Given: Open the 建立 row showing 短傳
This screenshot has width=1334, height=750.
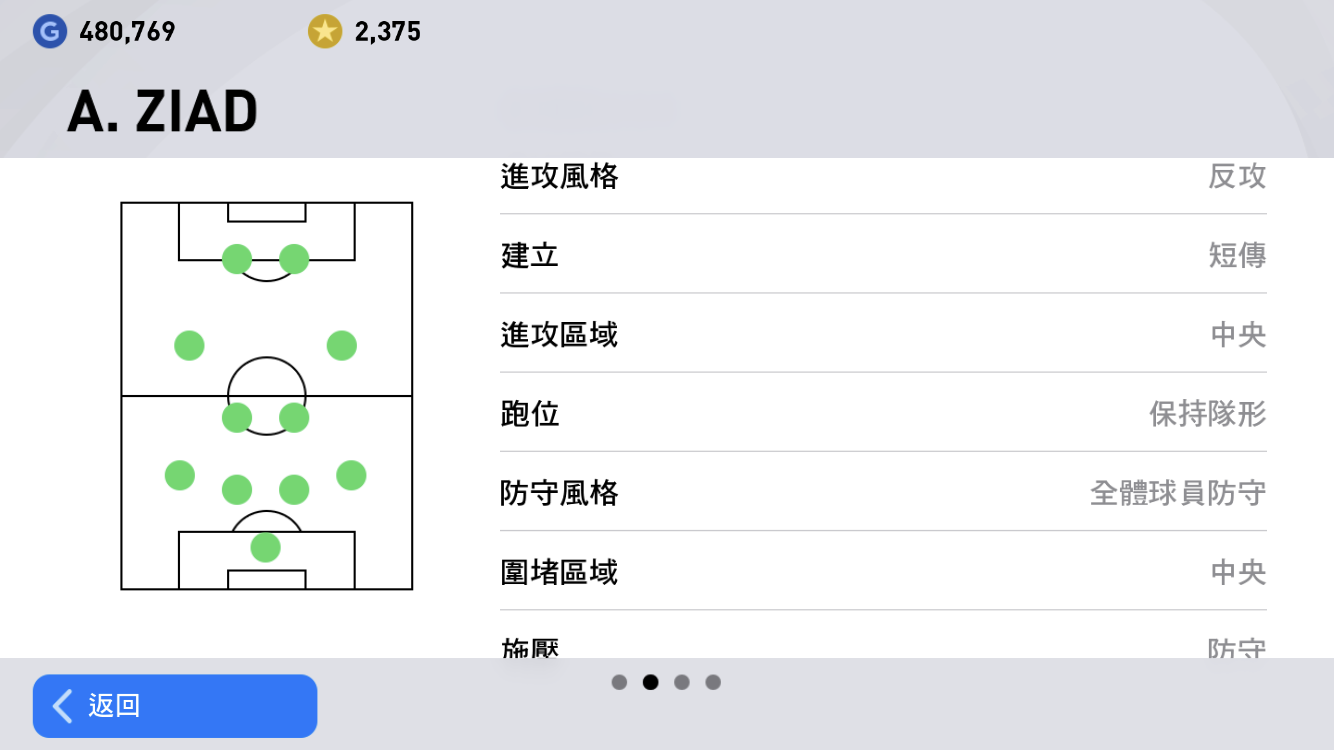Looking at the screenshot, I should pos(883,254).
